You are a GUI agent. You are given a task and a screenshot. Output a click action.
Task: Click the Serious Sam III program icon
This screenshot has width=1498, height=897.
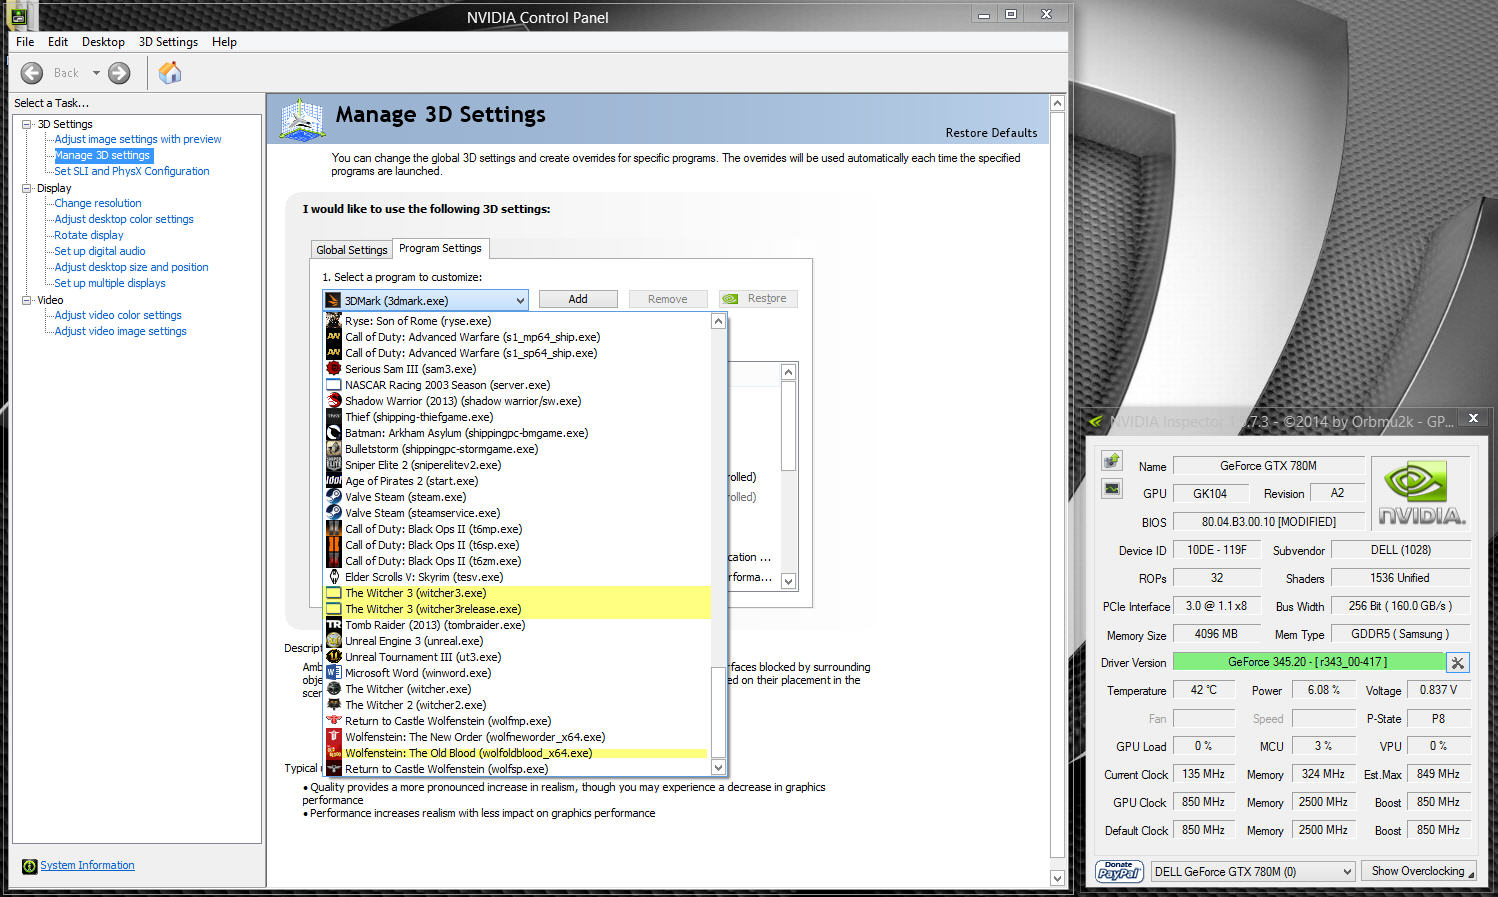(334, 369)
